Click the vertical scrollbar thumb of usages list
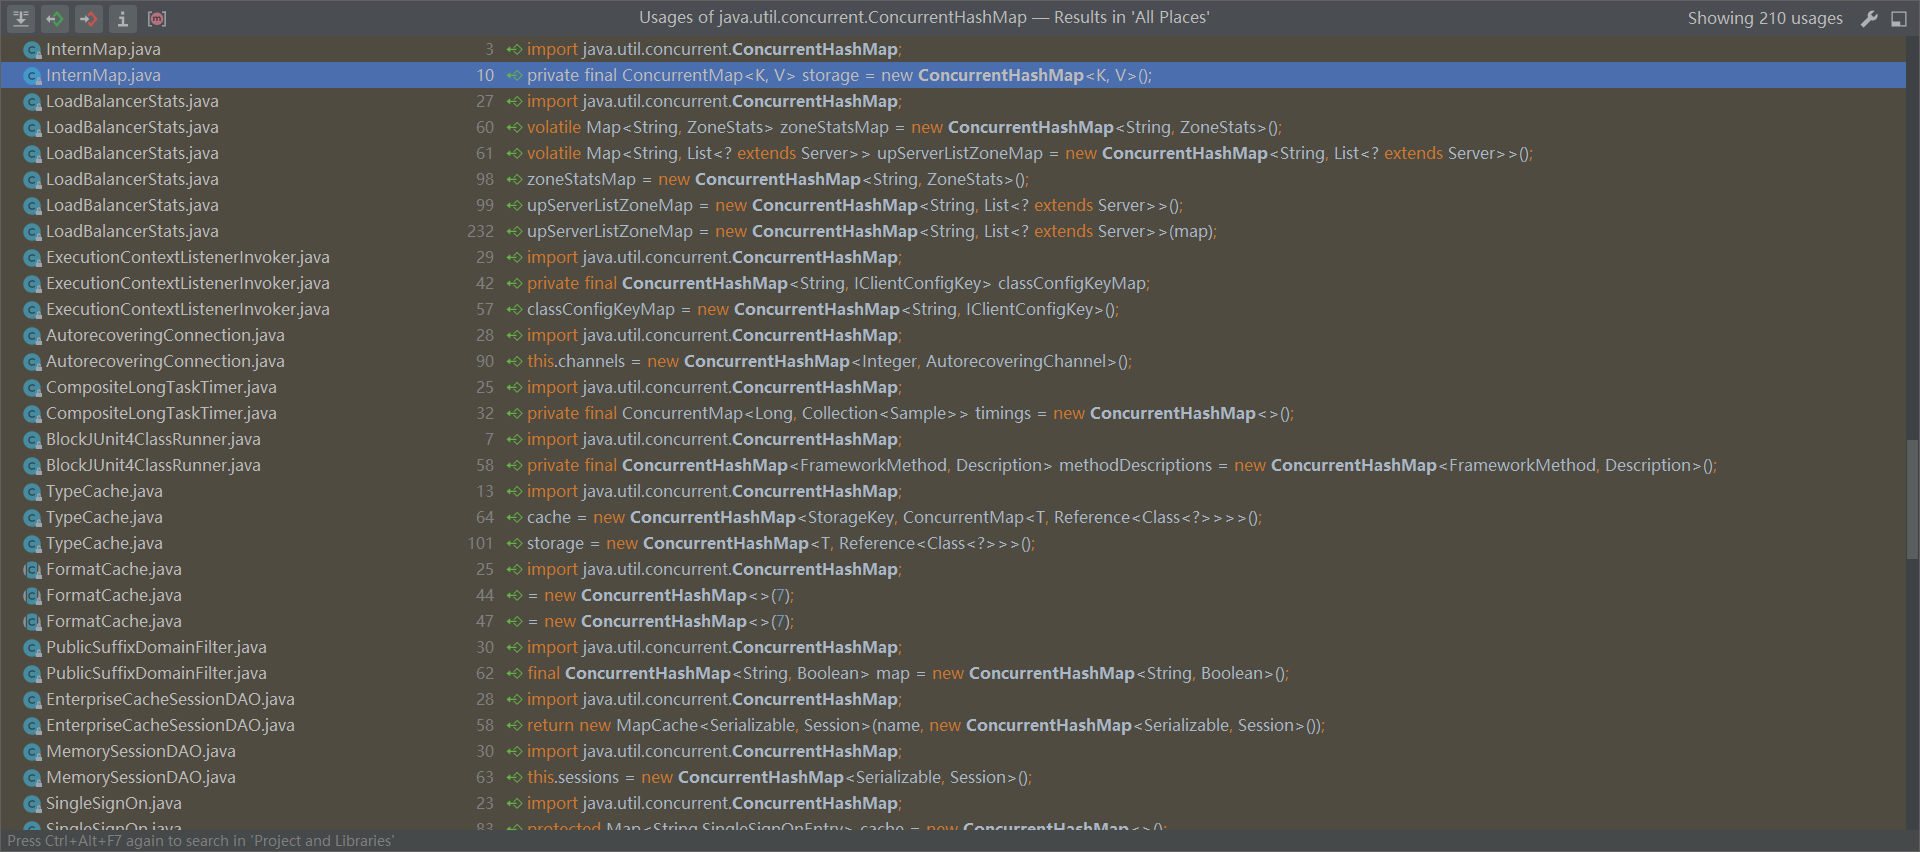 coord(1913,498)
